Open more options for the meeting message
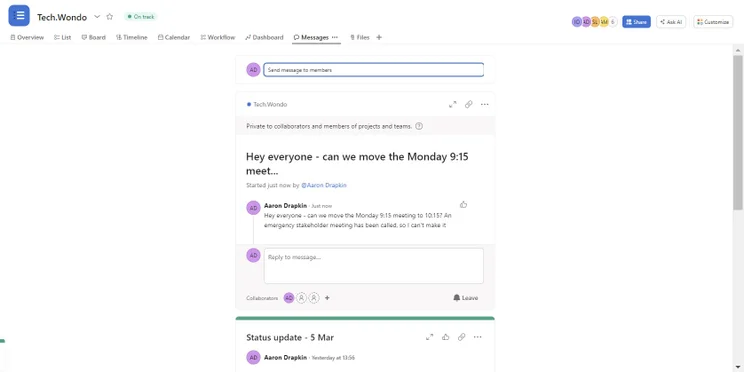The width and height of the screenshot is (744, 372). tap(484, 104)
